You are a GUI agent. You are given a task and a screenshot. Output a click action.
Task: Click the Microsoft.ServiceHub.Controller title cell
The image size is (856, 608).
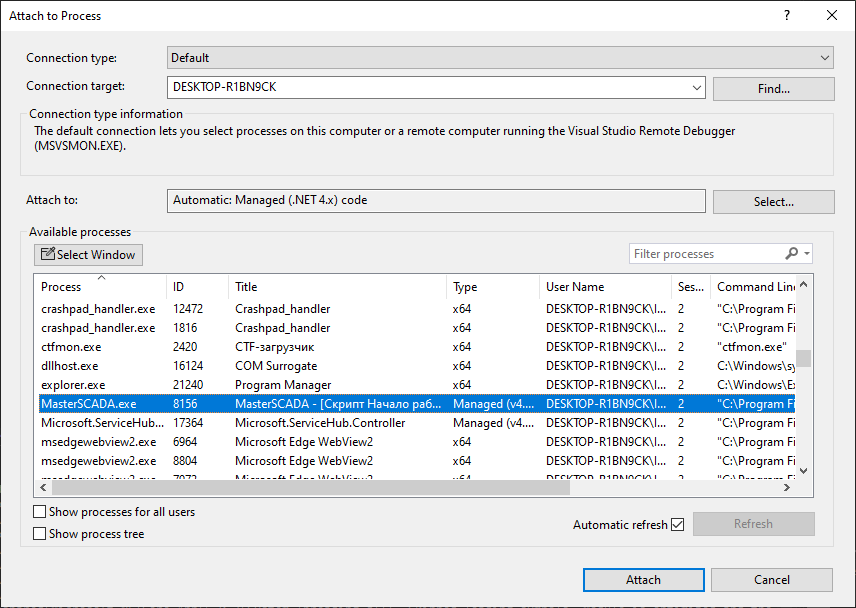tap(320, 423)
